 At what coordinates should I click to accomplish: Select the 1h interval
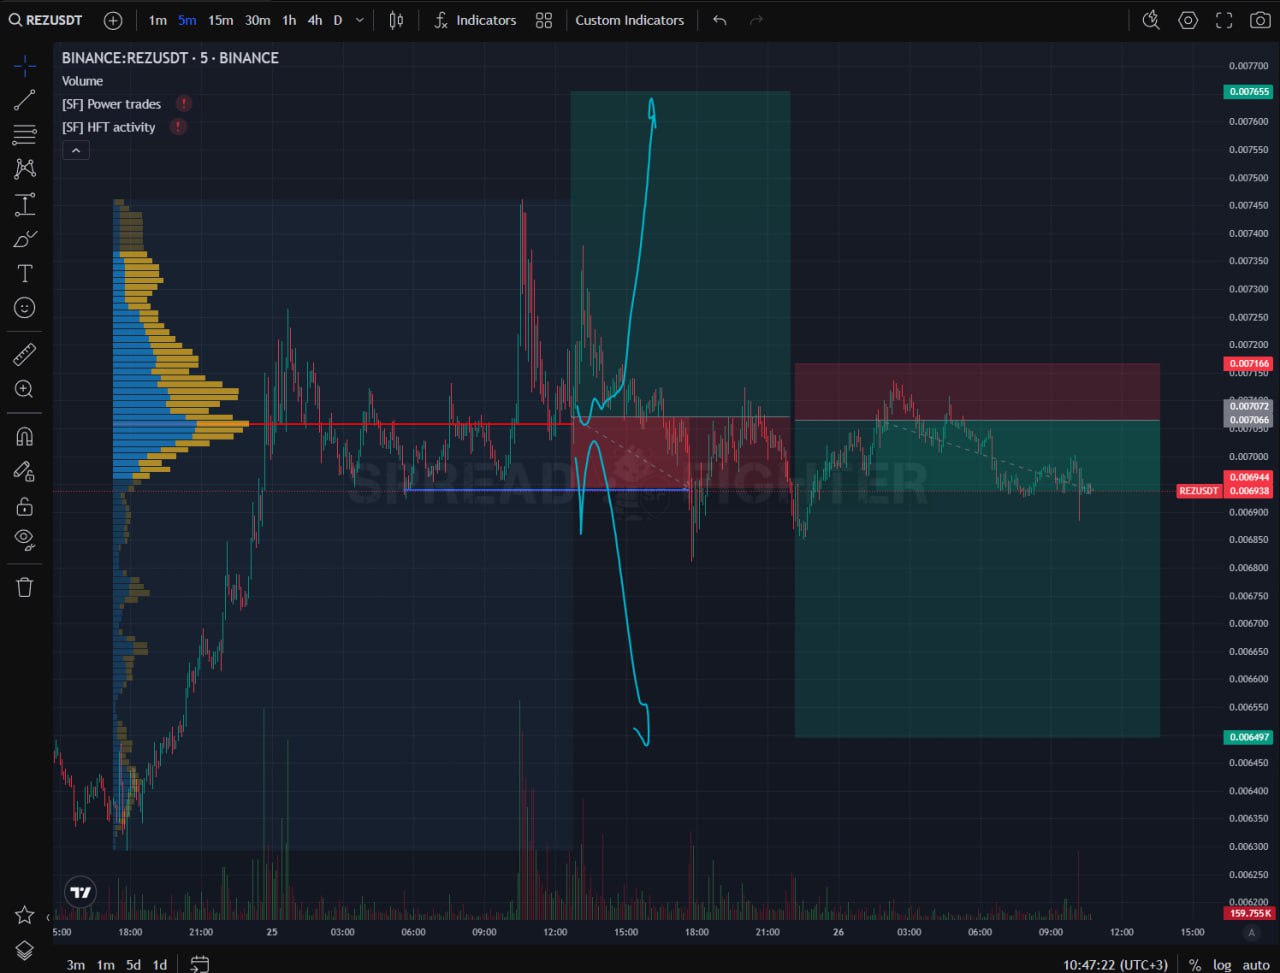tap(289, 19)
